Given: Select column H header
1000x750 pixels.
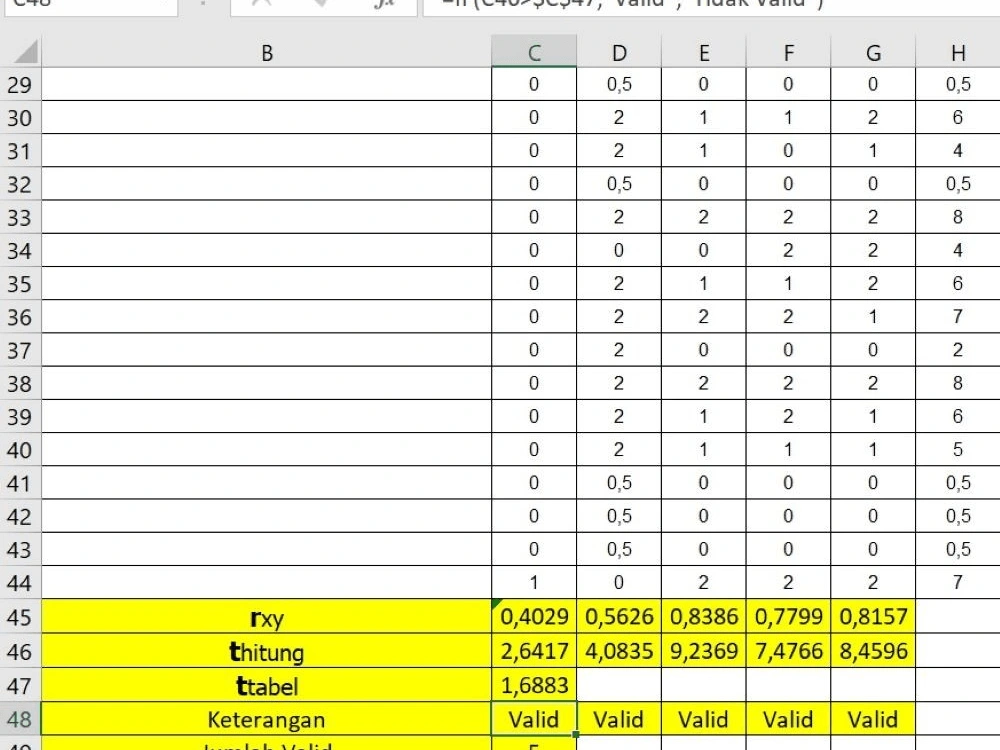Looking at the screenshot, I should pyautogui.click(x=958, y=52).
